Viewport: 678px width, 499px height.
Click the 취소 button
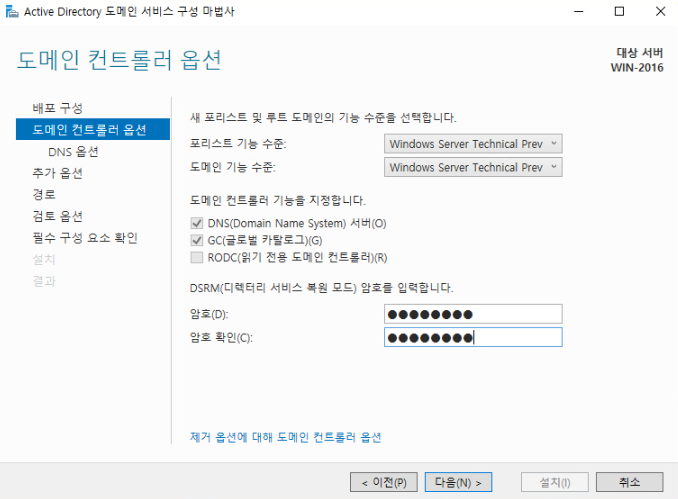pos(630,482)
